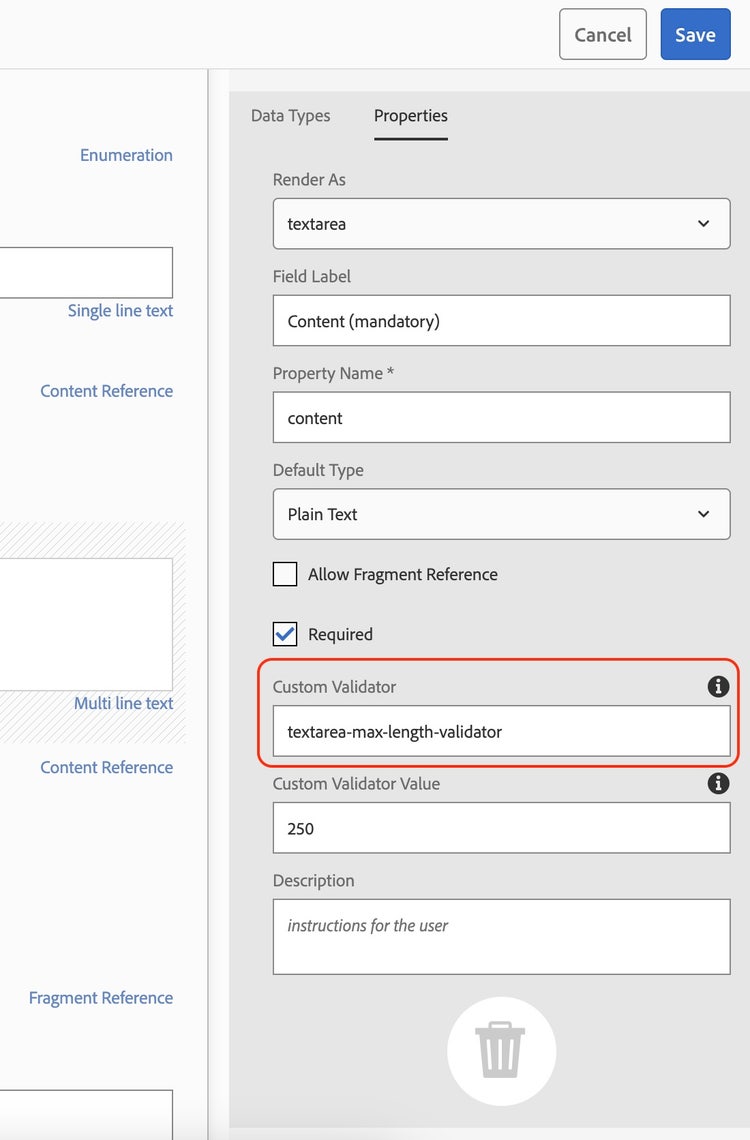The width and height of the screenshot is (750, 1140).
Task: Edit the Field Label input
Action: [x=501, y=321]
